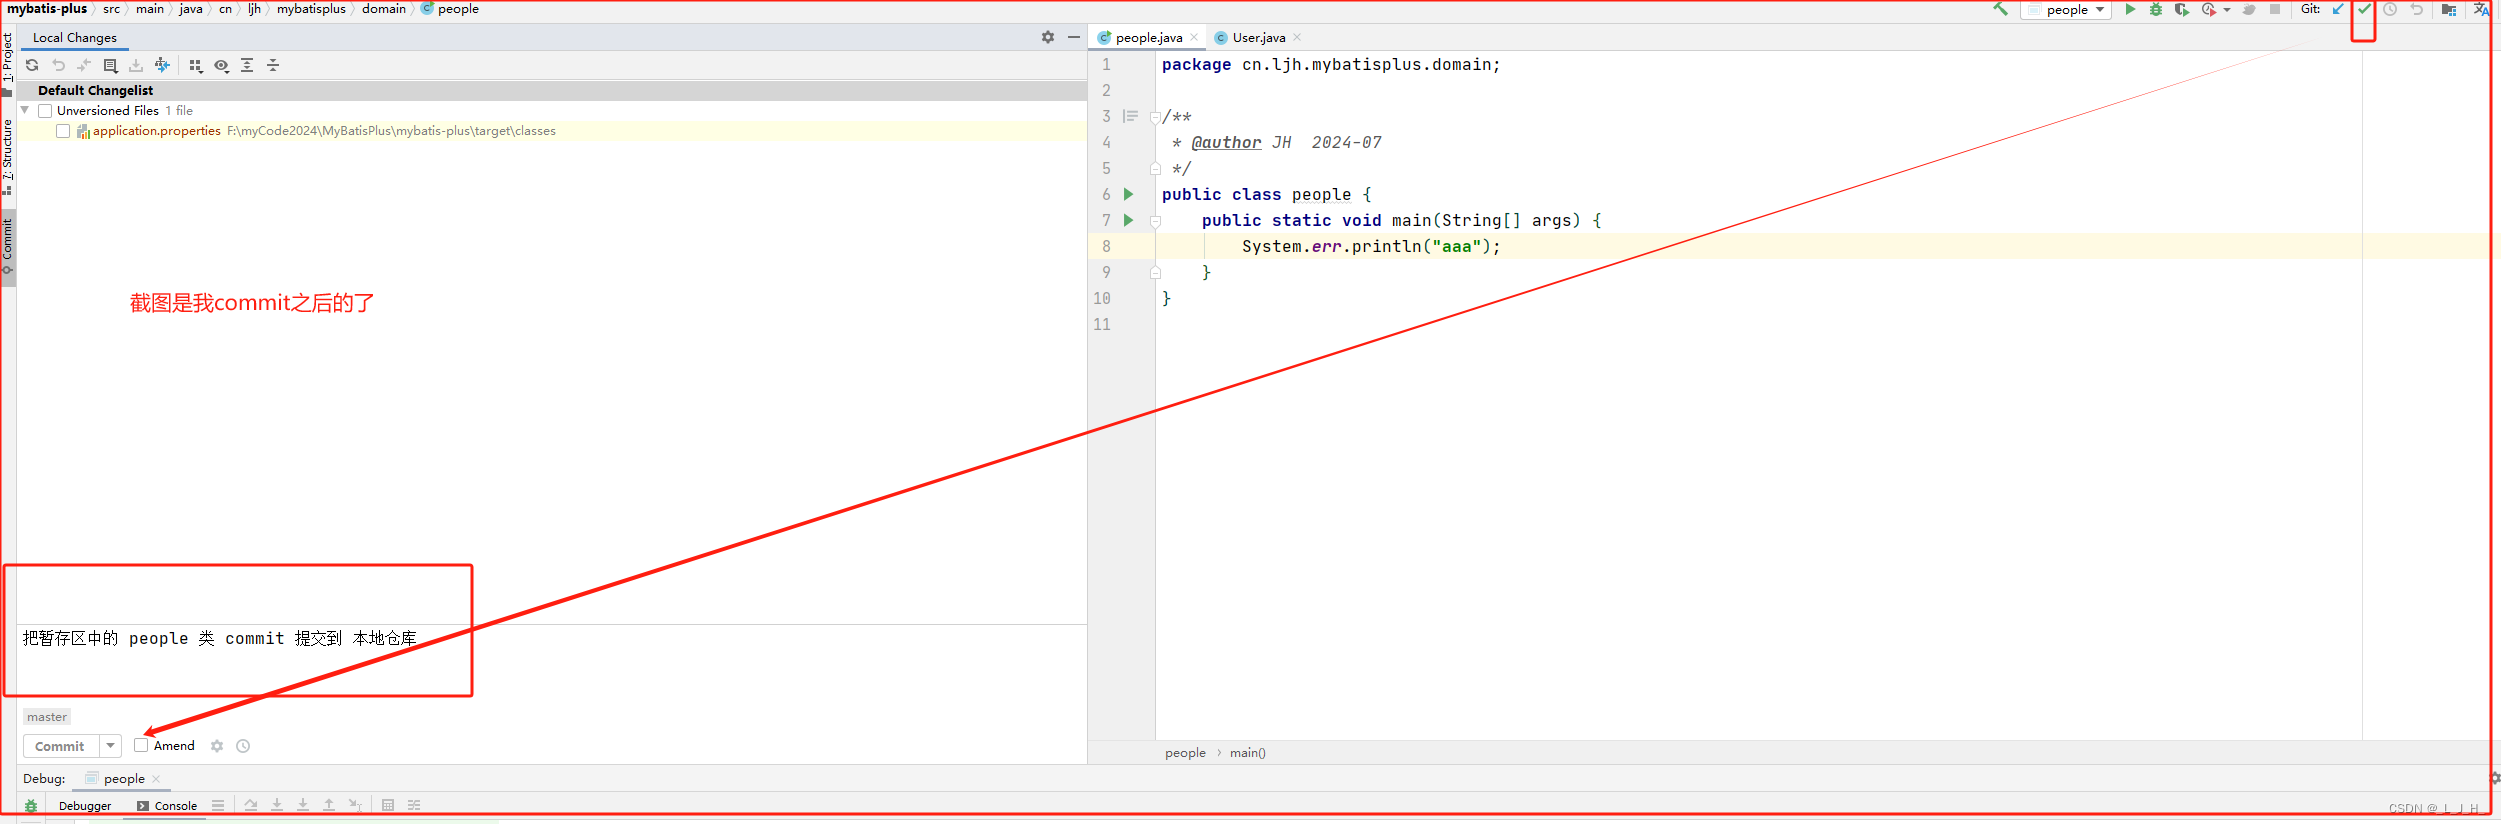Screen dimensions: 2501x824
Task: Click the Commit button
Action: pos(60,746)
